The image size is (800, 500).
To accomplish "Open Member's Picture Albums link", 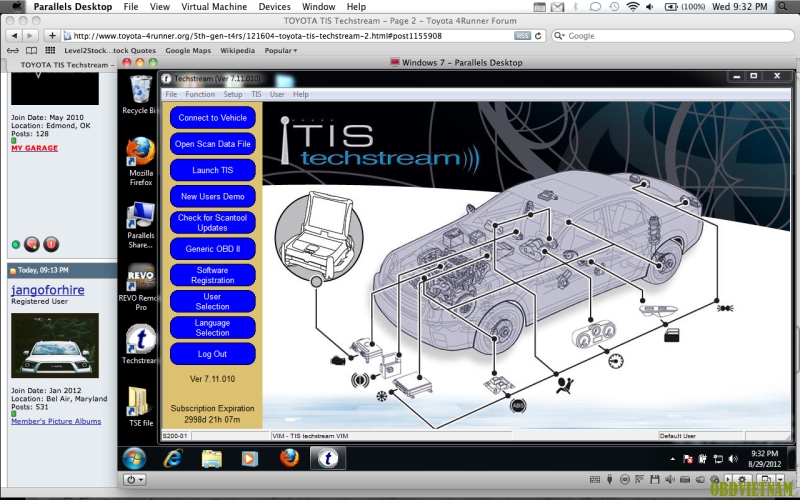I will (56, 421).
